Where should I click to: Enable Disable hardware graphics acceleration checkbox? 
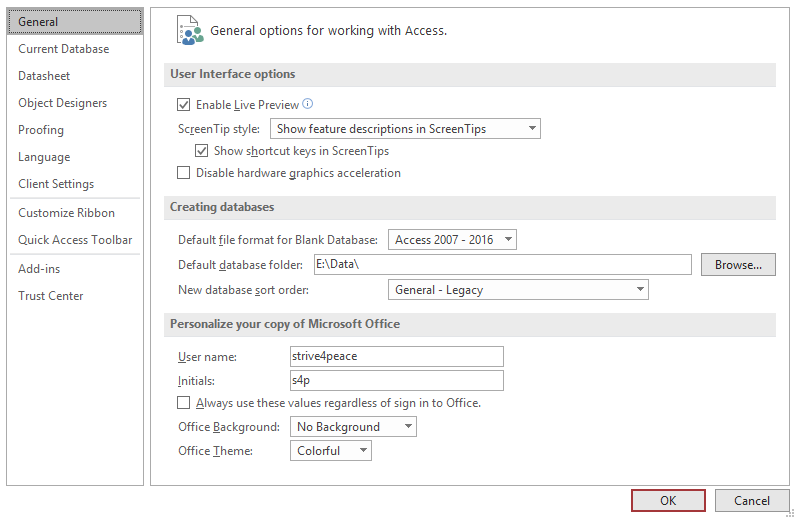(183, 173)
